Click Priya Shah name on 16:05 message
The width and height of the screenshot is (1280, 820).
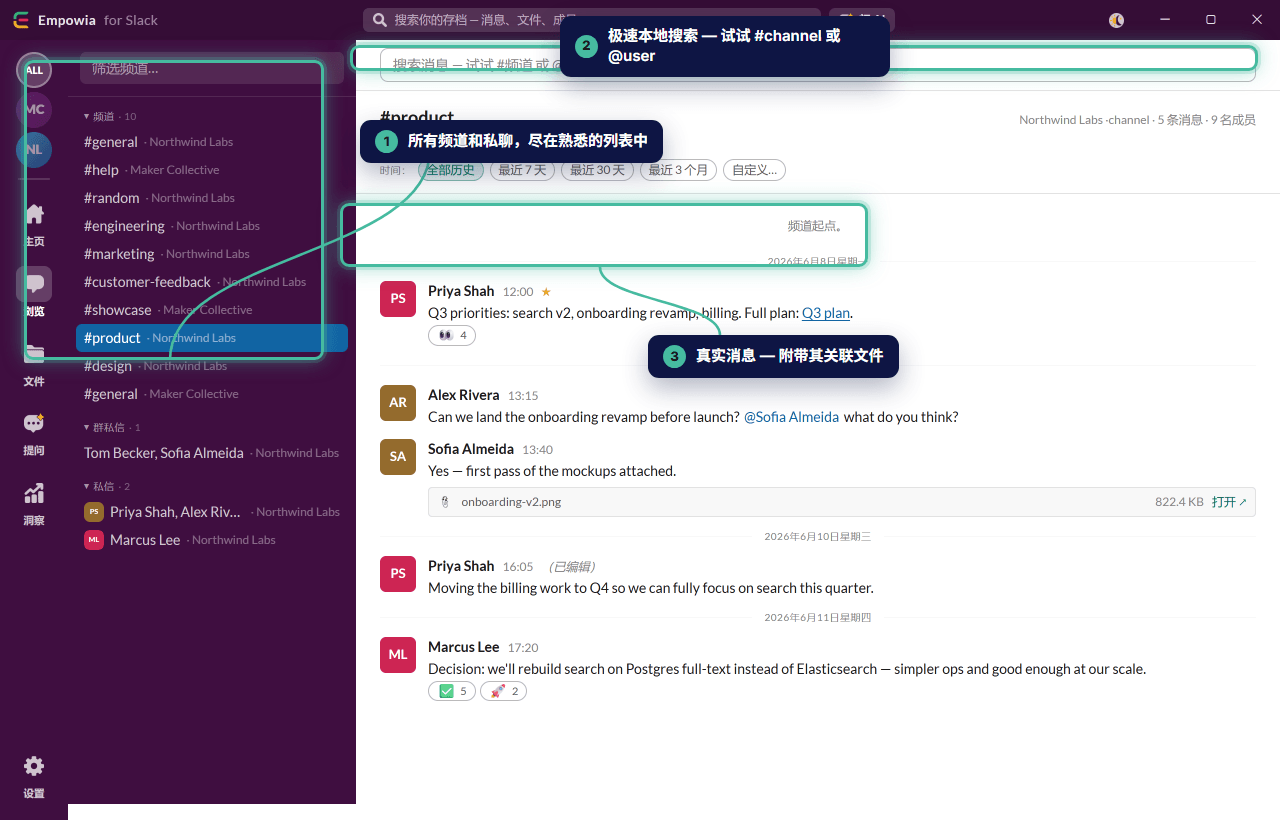pyautogui.click(x=461, y=566)
